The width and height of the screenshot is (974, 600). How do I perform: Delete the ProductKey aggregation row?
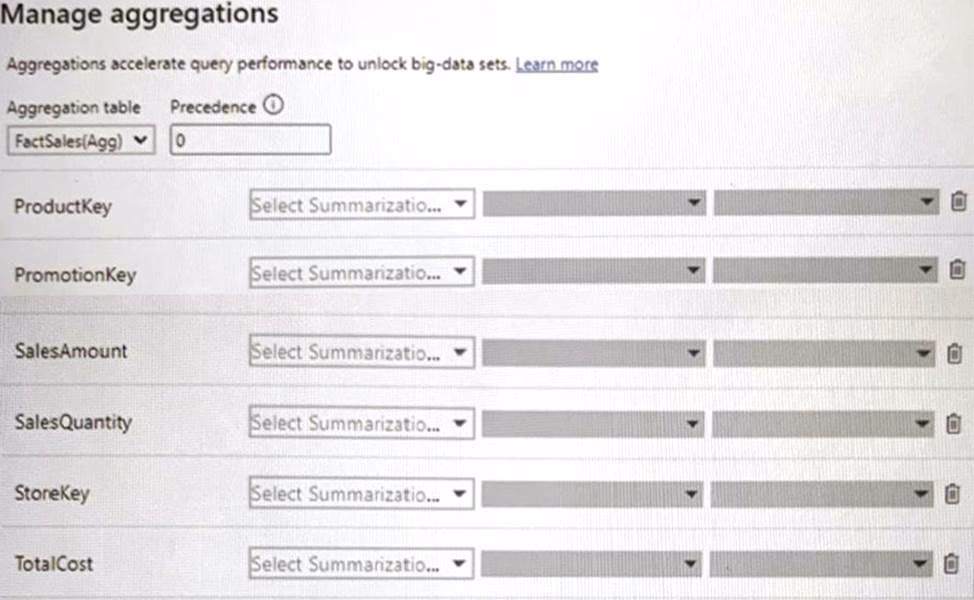pos(958,203)
